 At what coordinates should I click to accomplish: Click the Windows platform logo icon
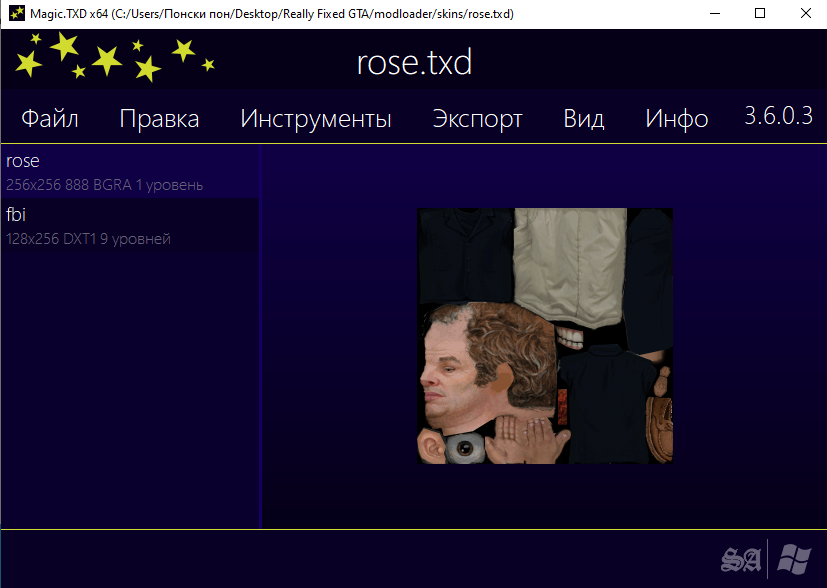pos(795,560)
